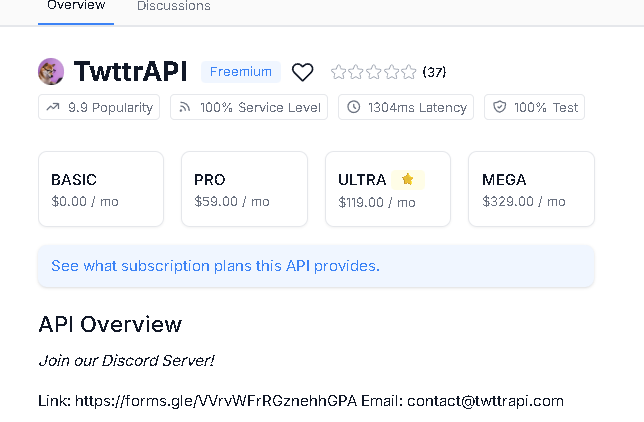Click the (37) ratings count

point(434,72)
